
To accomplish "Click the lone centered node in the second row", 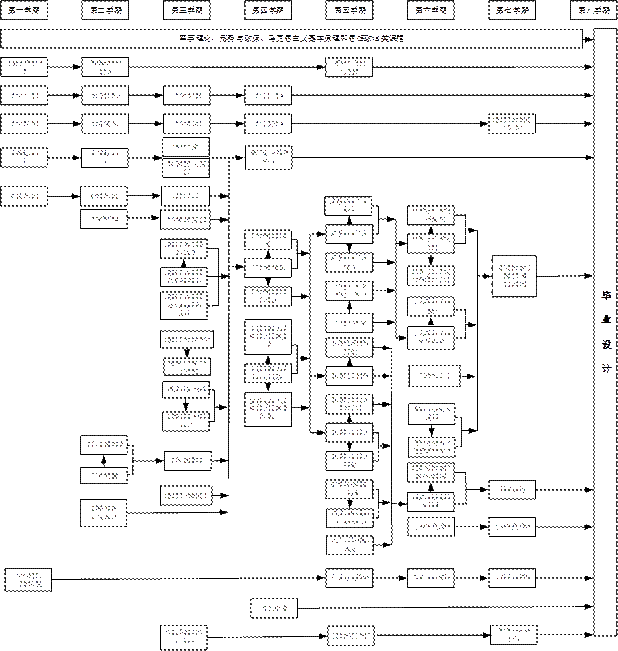I will click(350, 67).
